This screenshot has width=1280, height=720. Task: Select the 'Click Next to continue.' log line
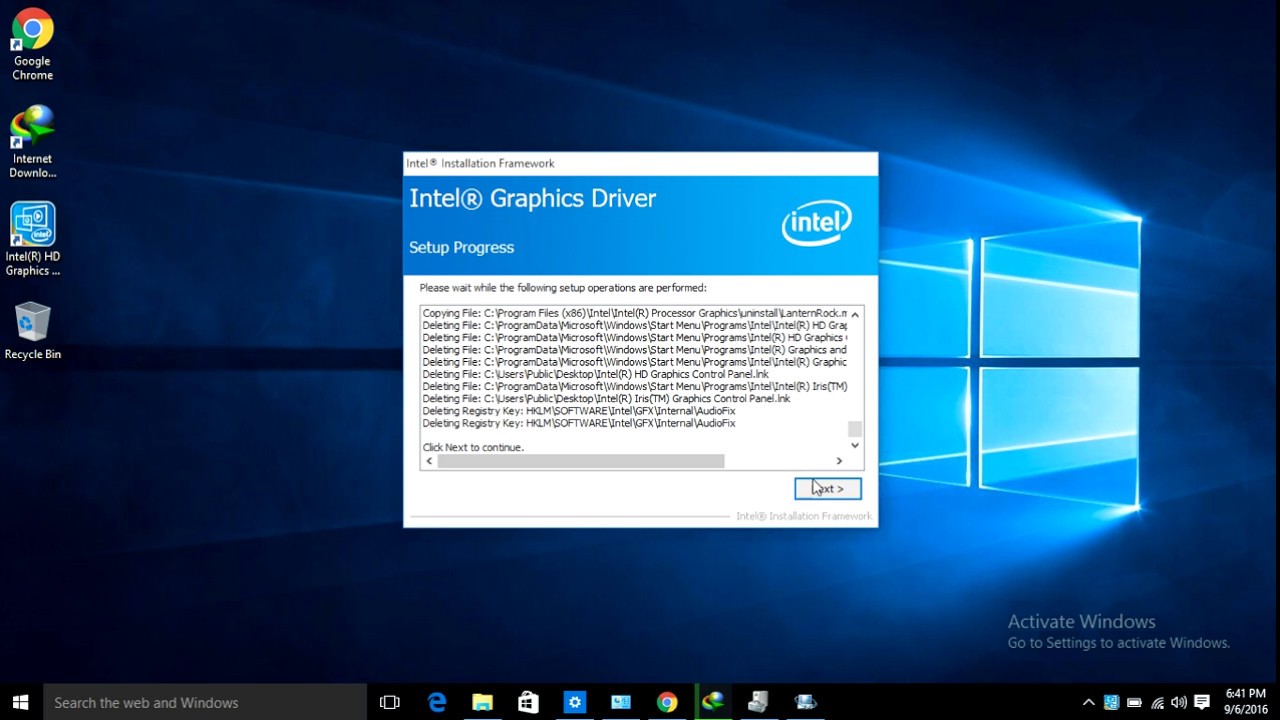[473, 447]
